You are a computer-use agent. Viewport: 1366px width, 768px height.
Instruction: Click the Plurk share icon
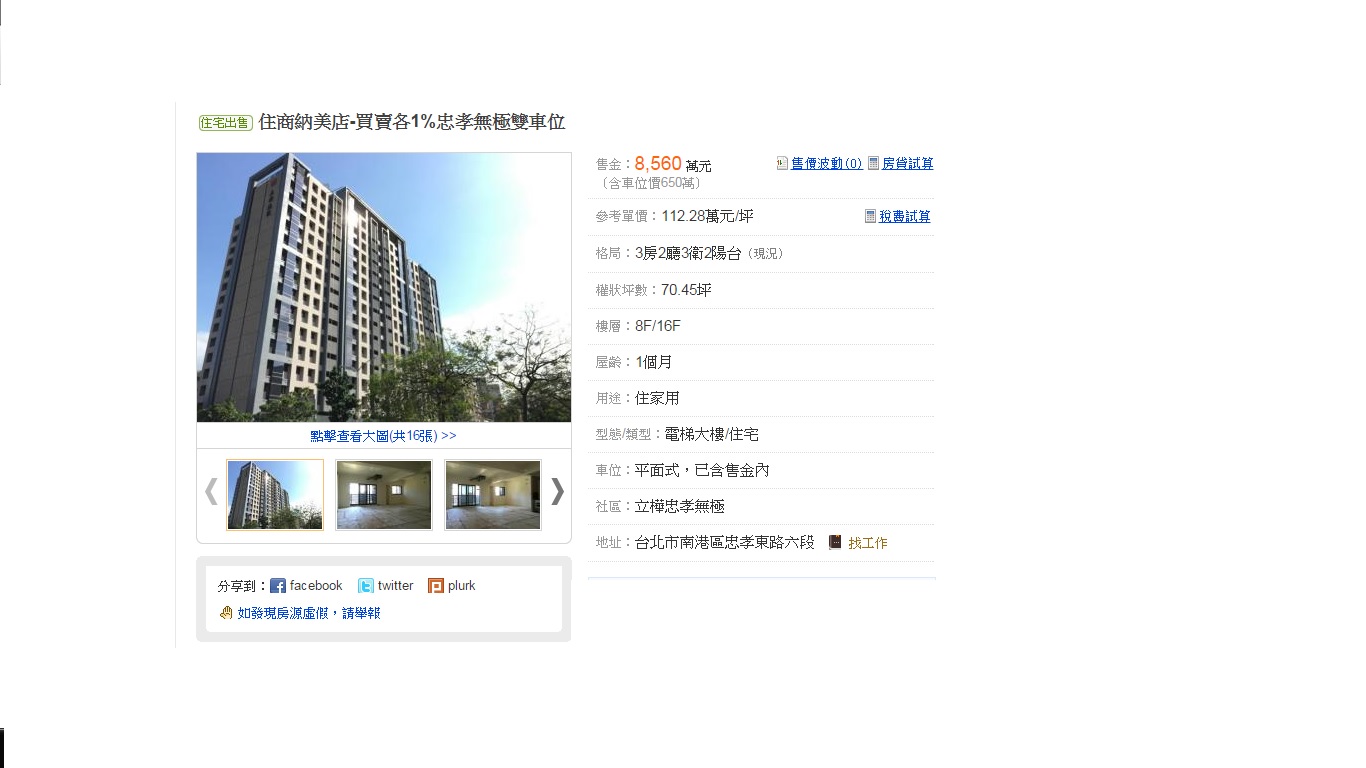[x=436, y=586]
